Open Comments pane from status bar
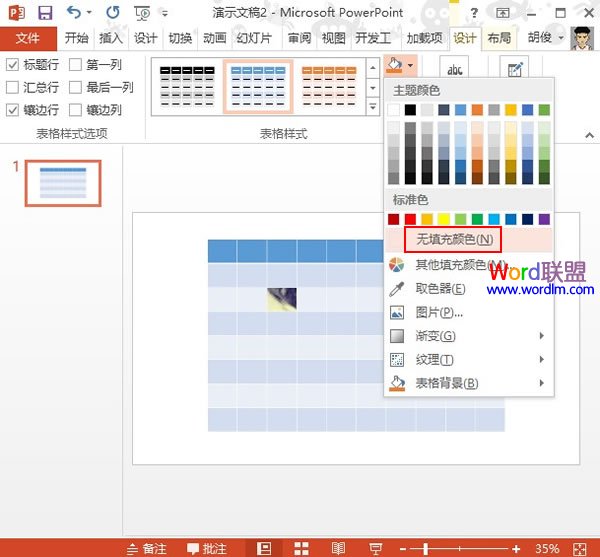 coord(207,549)
